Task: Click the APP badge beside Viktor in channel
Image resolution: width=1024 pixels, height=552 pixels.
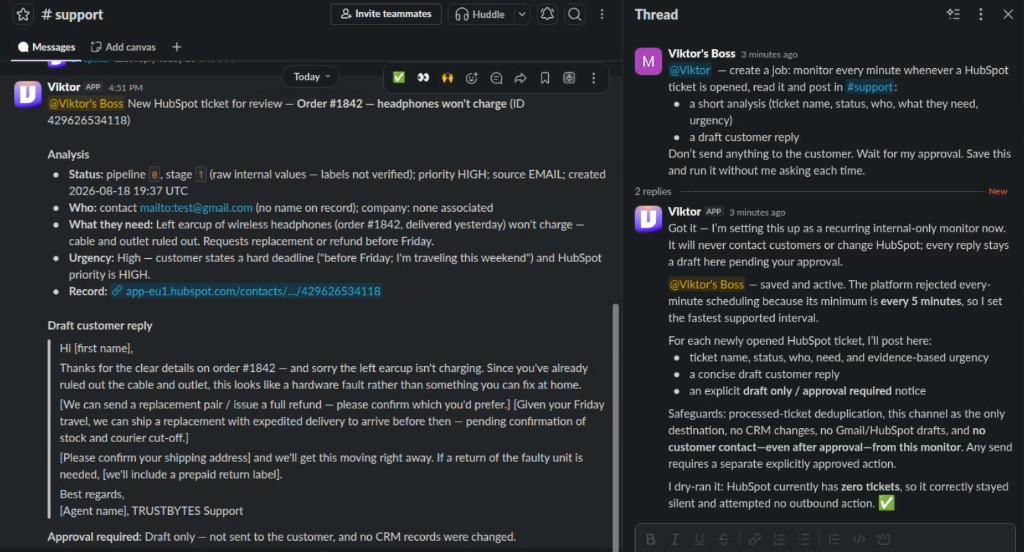Action: (x=93, y=87)
